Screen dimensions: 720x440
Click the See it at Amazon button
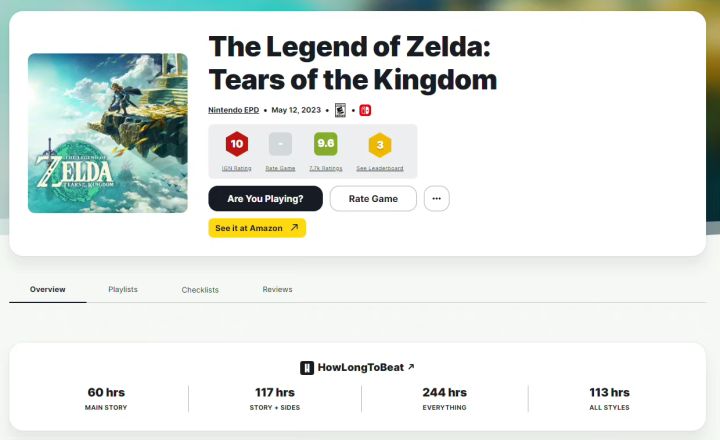click(257, 228)
